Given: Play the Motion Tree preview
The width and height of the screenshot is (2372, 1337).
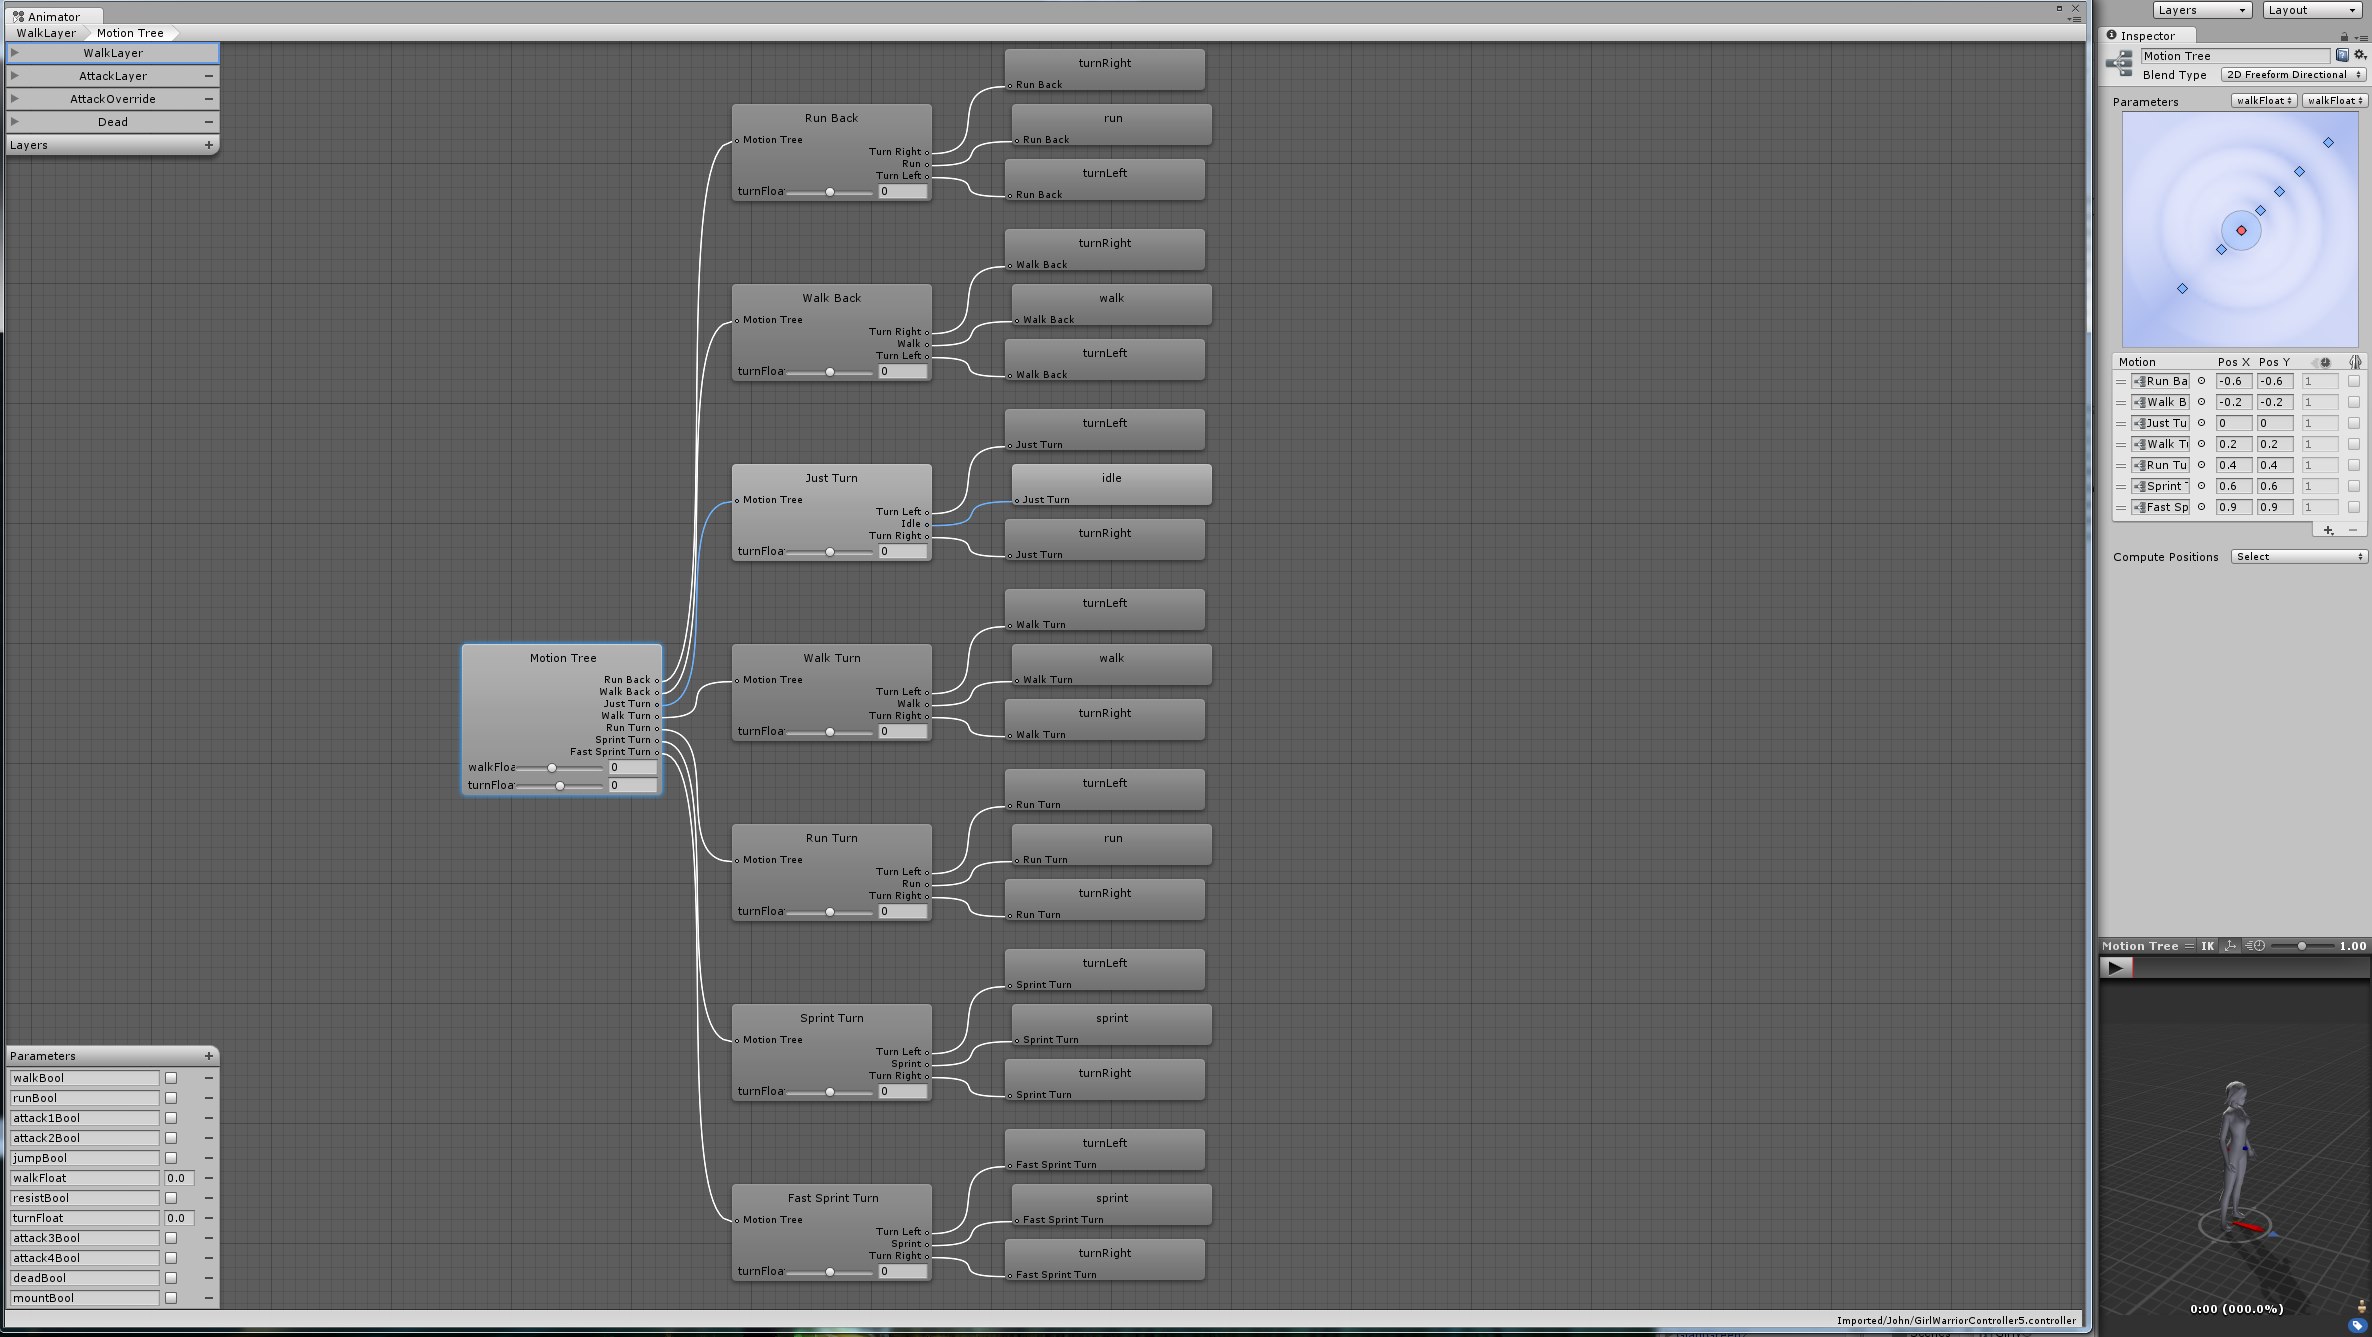Looking at the screenshot, I should click(x=2114, y=968).
